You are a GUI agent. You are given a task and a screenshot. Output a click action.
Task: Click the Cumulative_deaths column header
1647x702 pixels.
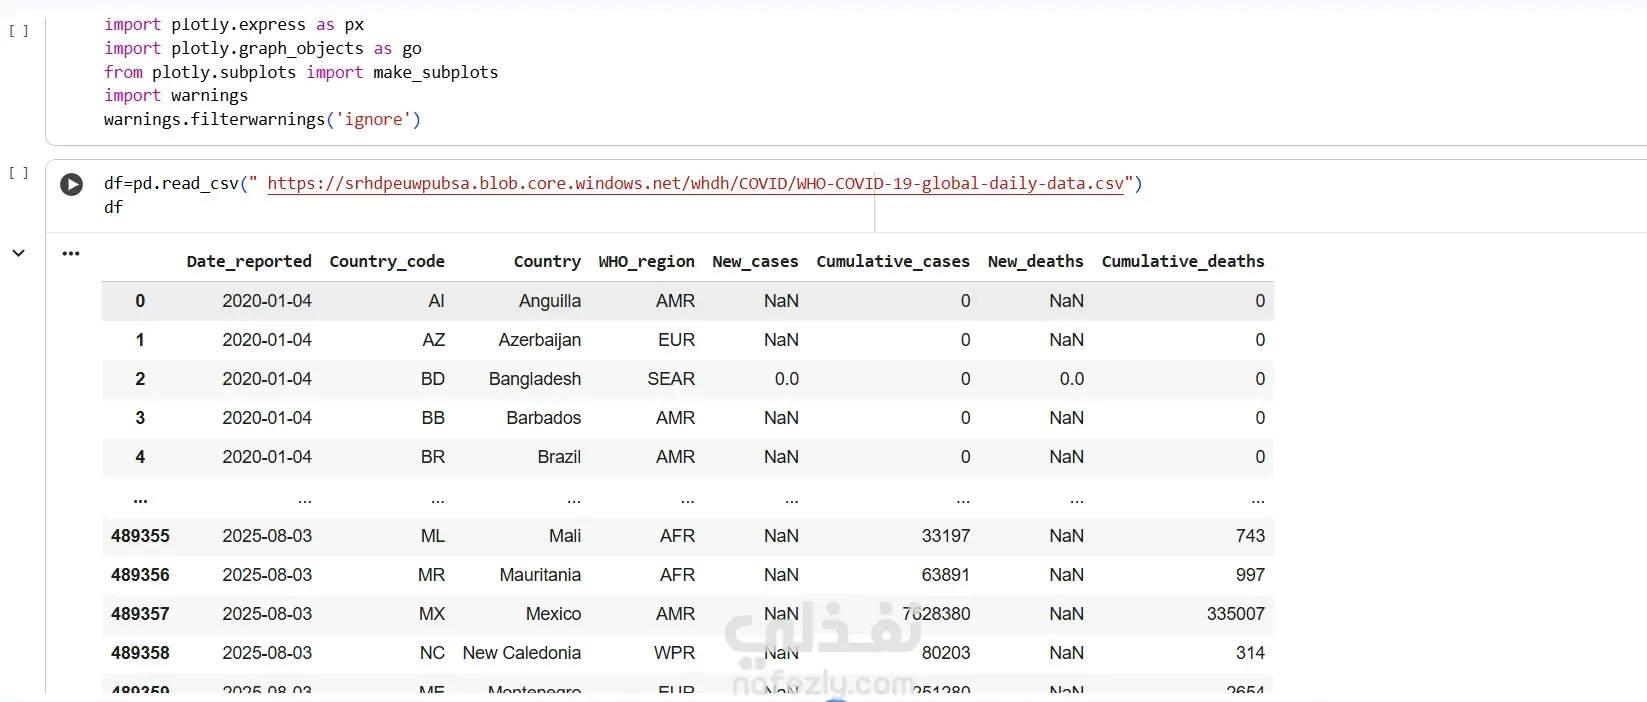[1183, 262]
